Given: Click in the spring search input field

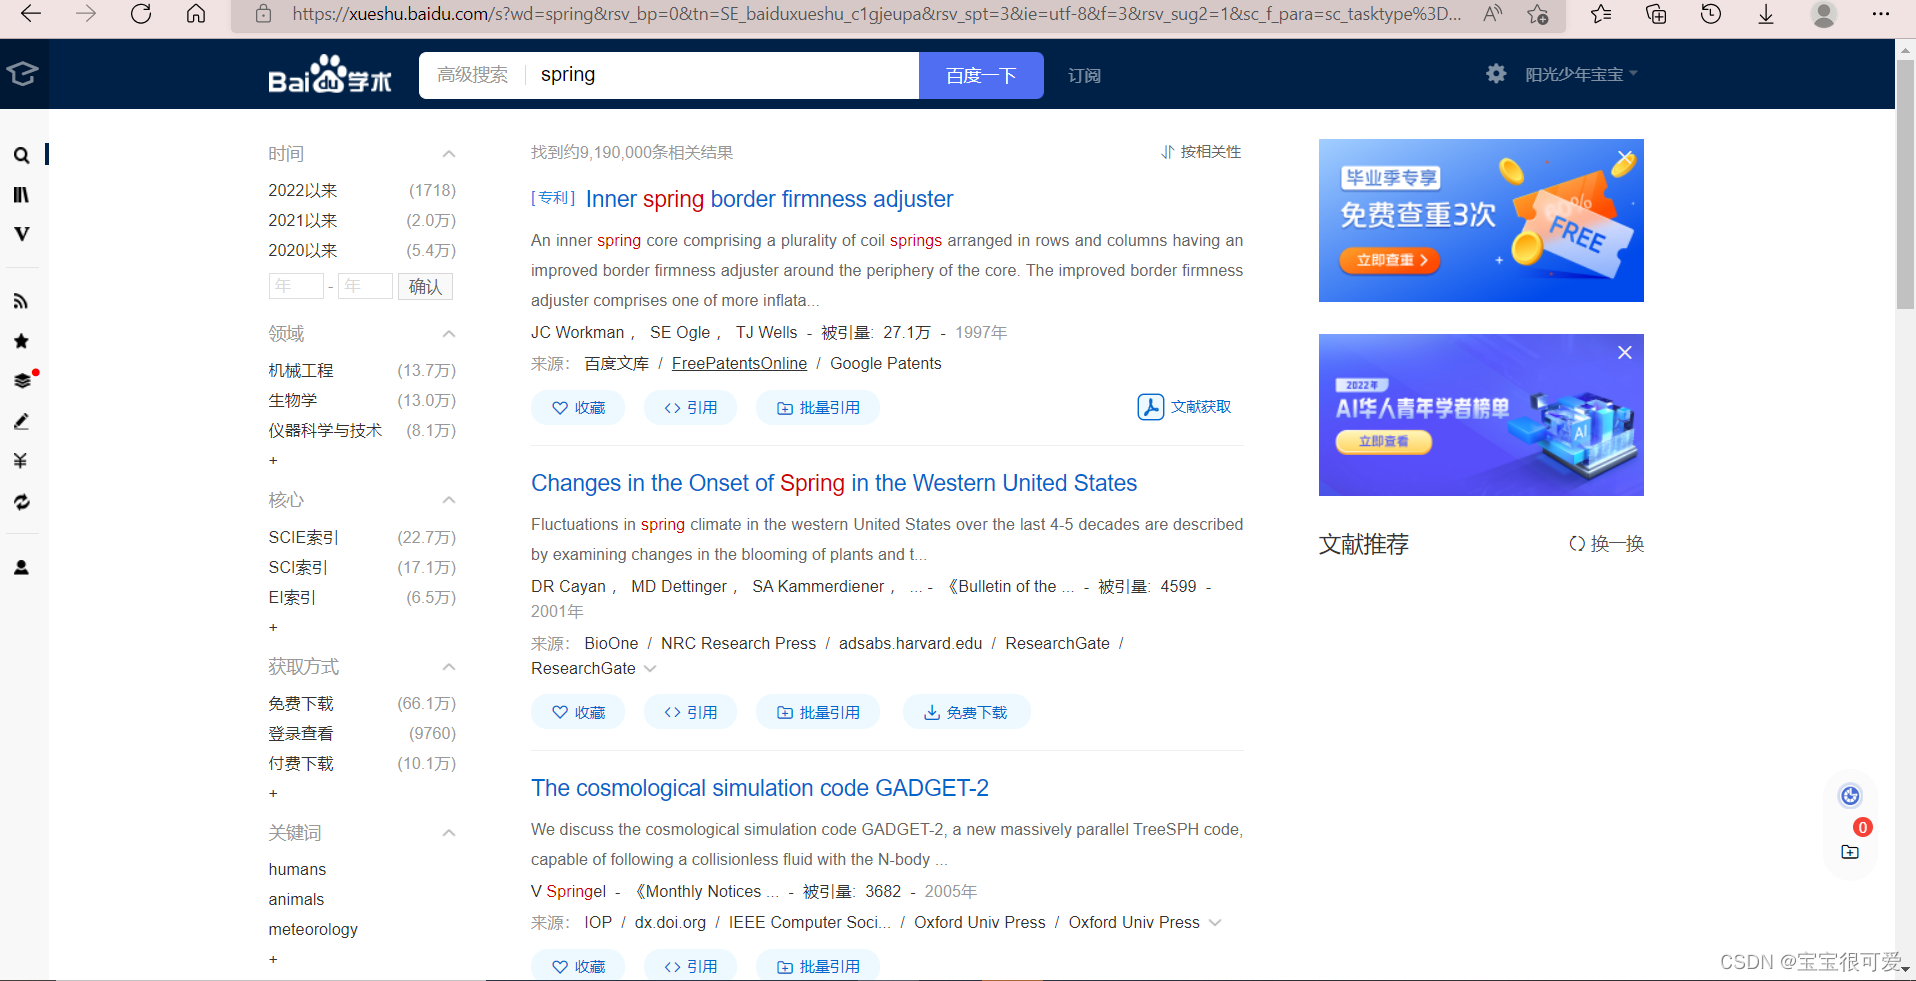Looking at the screenshot, I should [x=721, y=76].
